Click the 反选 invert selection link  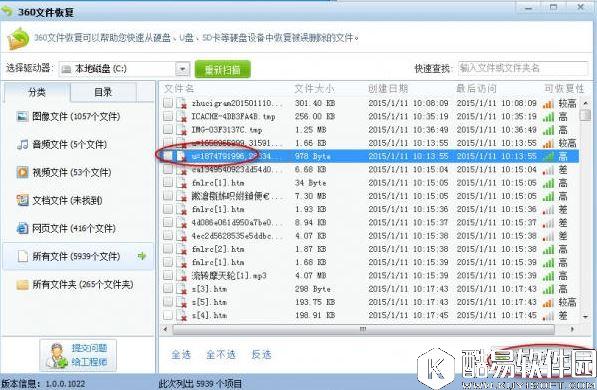pos(261,355)
